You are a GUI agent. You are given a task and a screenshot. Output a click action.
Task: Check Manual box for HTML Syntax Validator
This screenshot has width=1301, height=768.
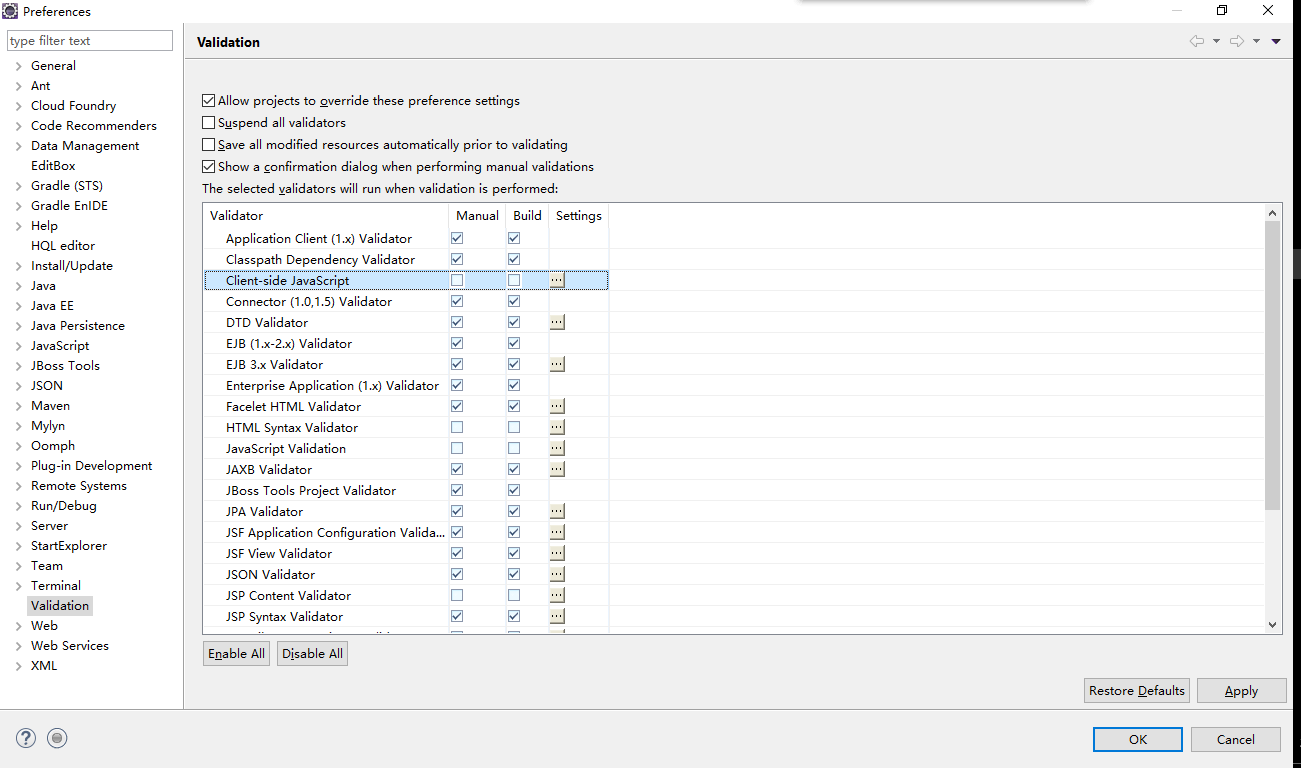(457, 428)
